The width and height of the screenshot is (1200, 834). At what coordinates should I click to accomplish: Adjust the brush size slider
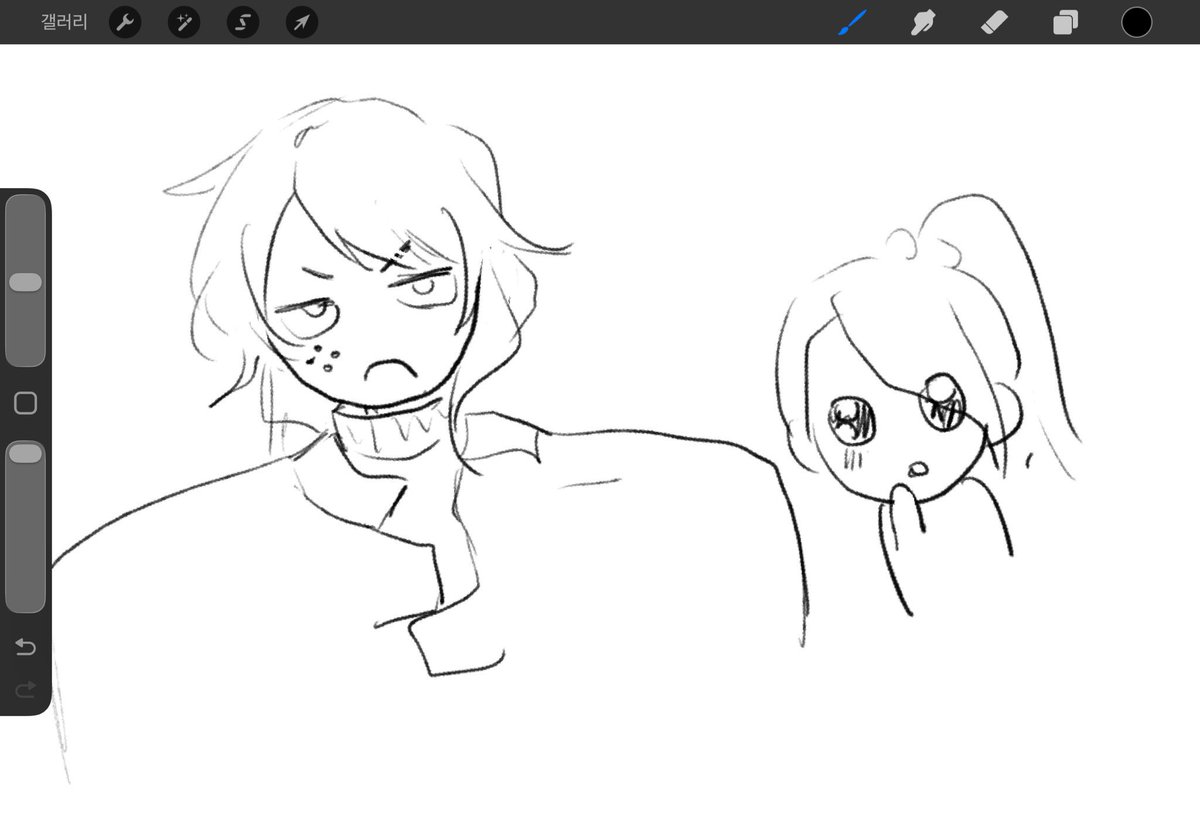(x=26, y=281)
